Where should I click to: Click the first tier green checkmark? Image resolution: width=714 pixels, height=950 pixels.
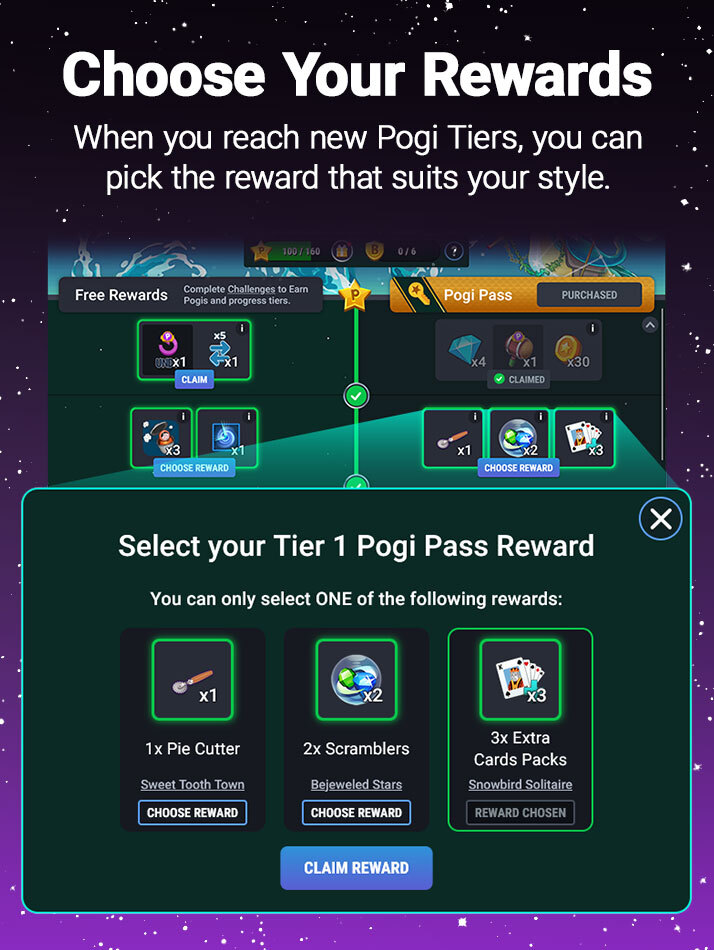tap(356, 396)
